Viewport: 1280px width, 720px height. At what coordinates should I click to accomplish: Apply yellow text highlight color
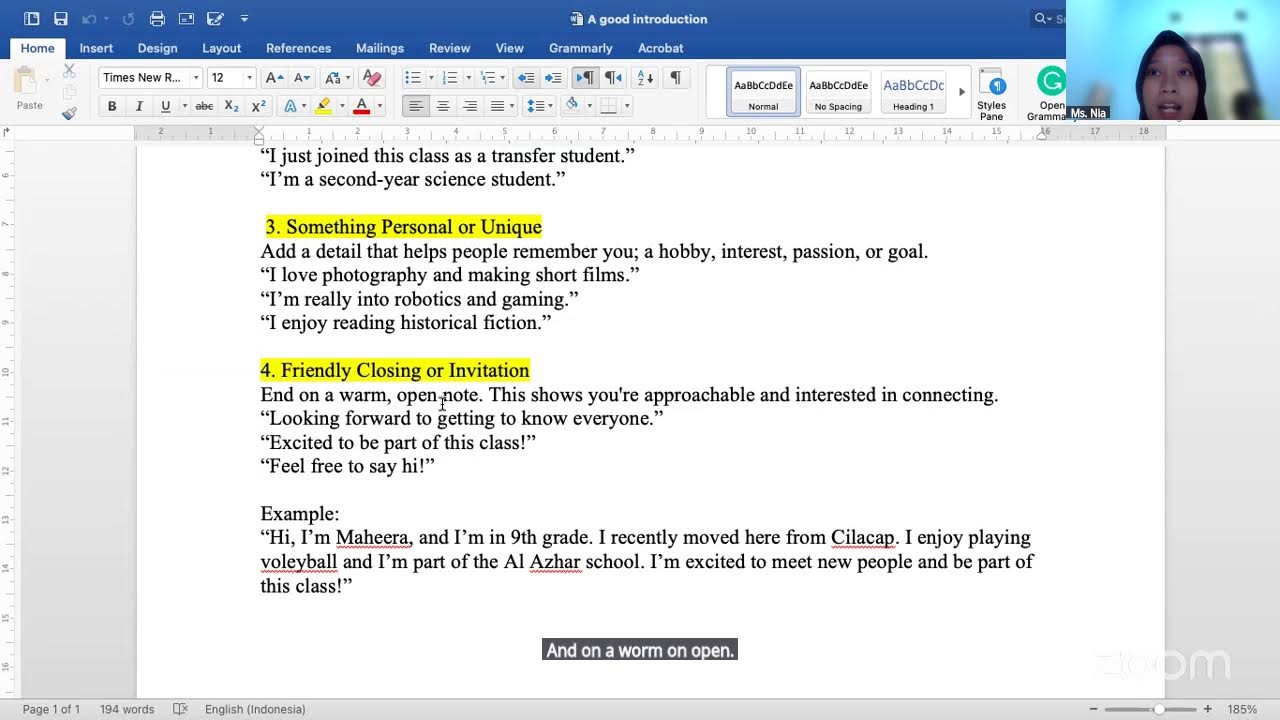(x=324, y=106)
